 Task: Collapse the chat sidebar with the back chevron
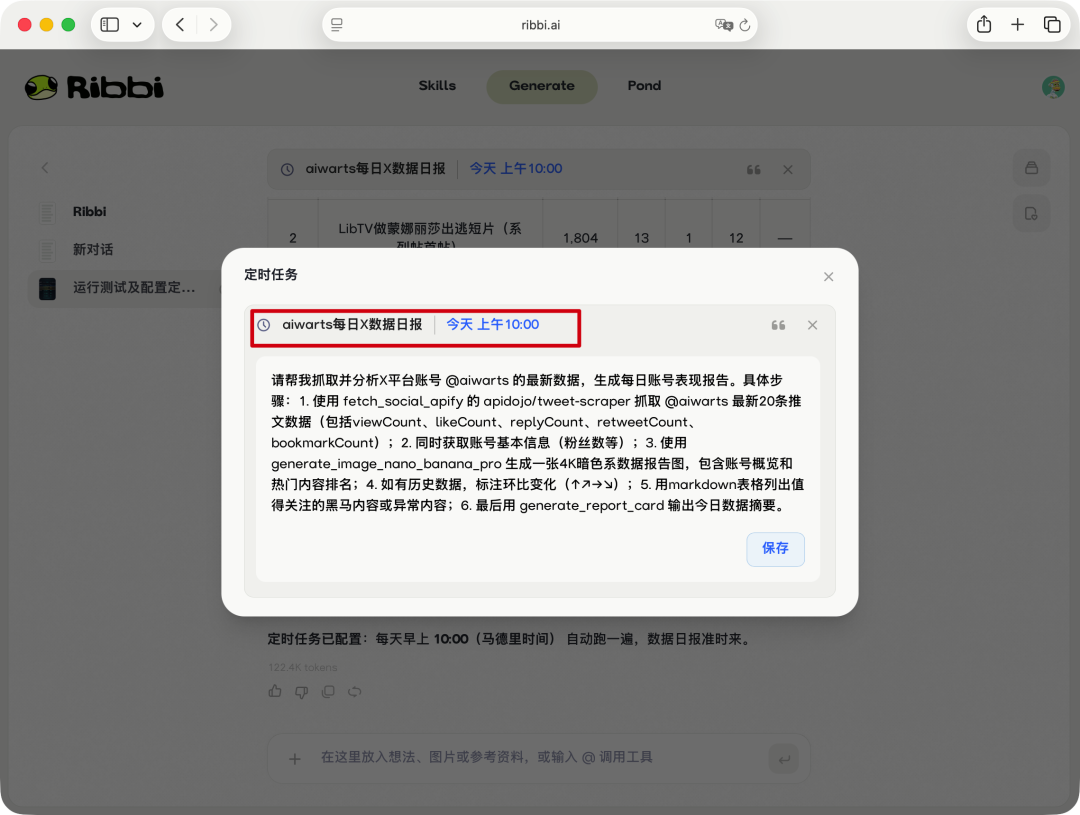(x=44, y=168)
